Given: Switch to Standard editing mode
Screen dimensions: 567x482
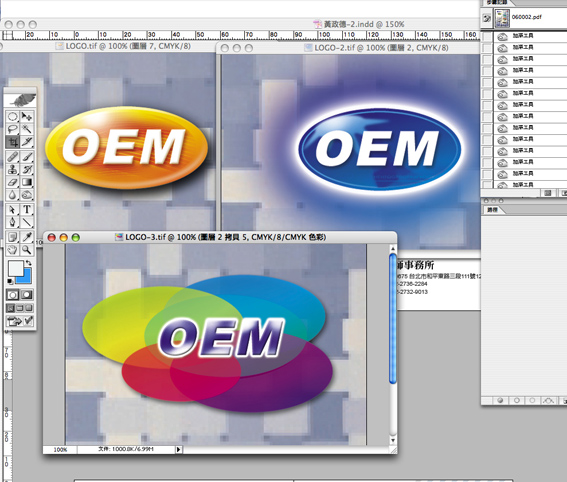Looking at the screenshot, I should tap(13, 295).
